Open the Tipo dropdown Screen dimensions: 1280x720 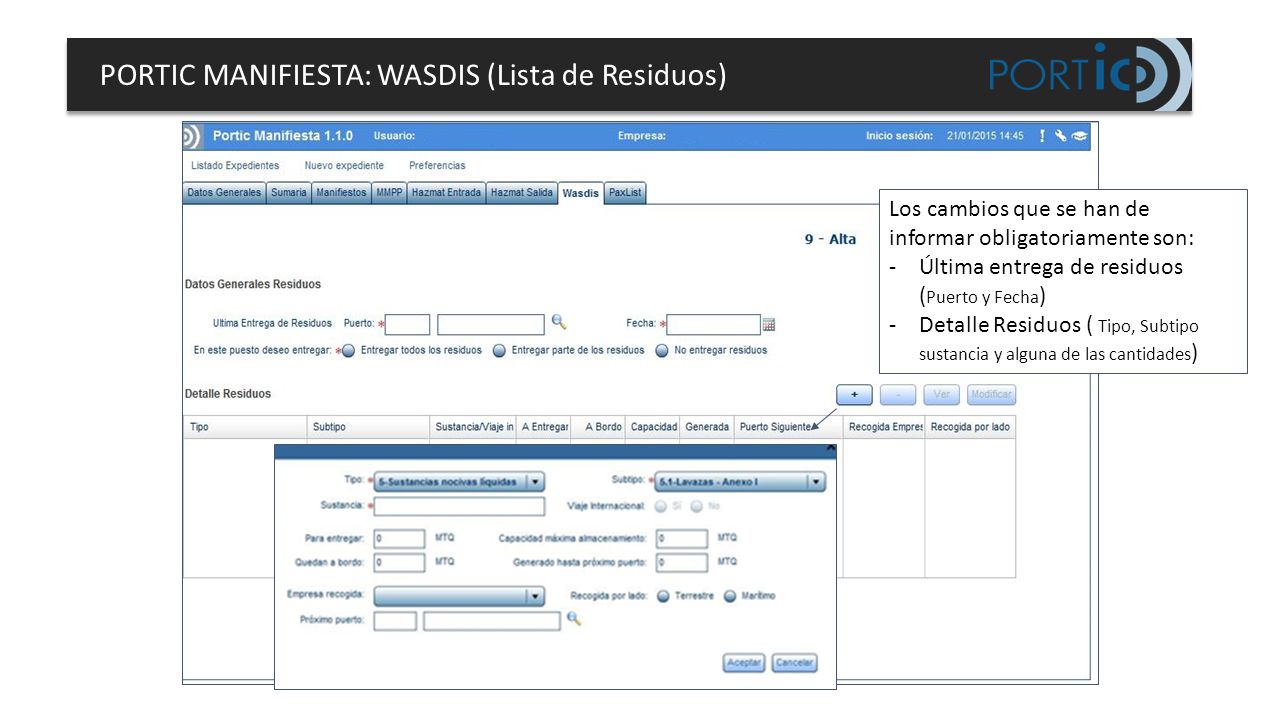[459, 482]
